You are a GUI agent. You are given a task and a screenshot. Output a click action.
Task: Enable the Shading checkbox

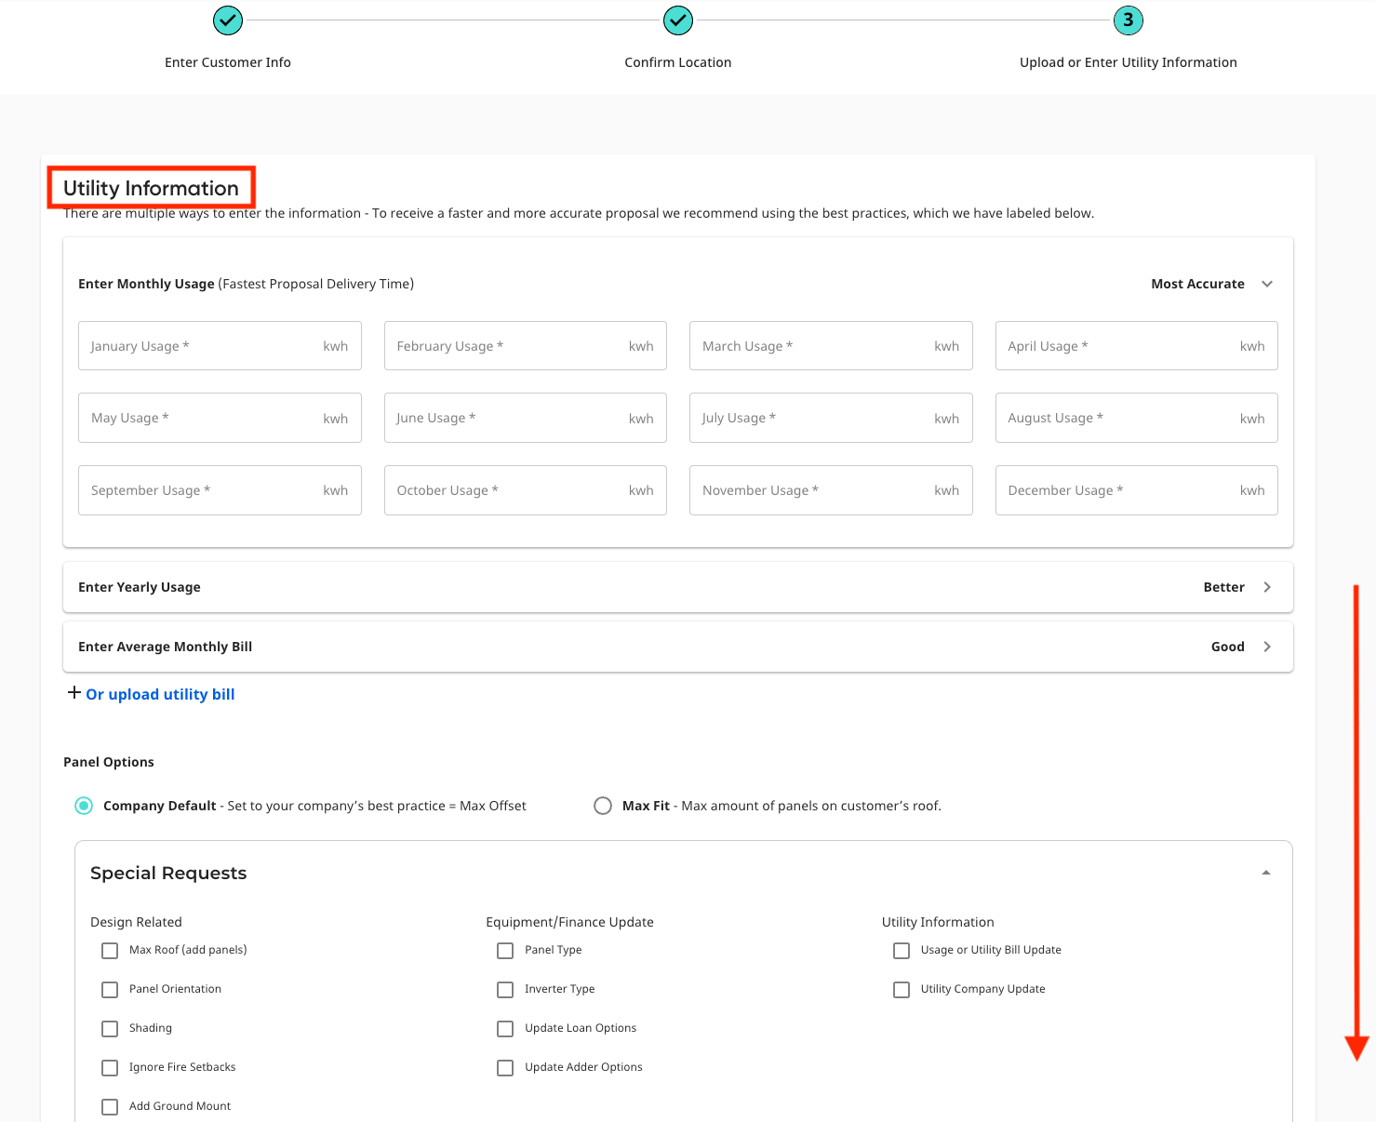click(109, 1028)
